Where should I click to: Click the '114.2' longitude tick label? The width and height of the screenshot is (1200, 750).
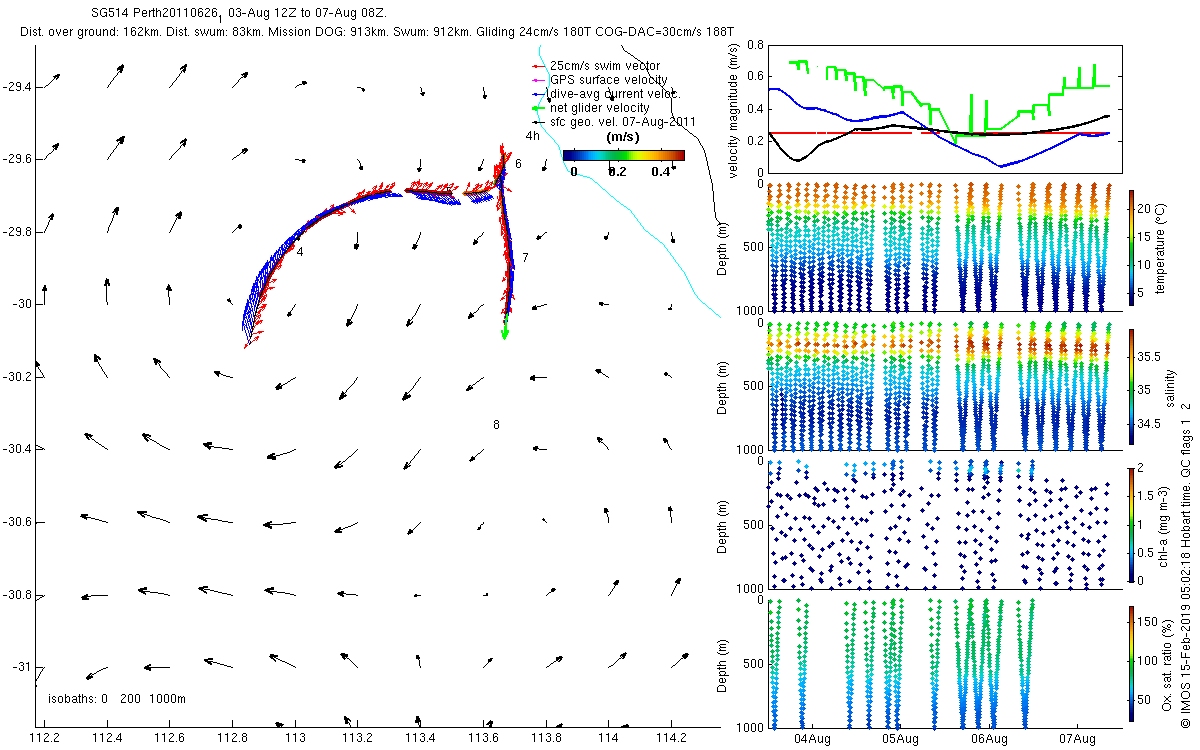[x=672, y=738]
